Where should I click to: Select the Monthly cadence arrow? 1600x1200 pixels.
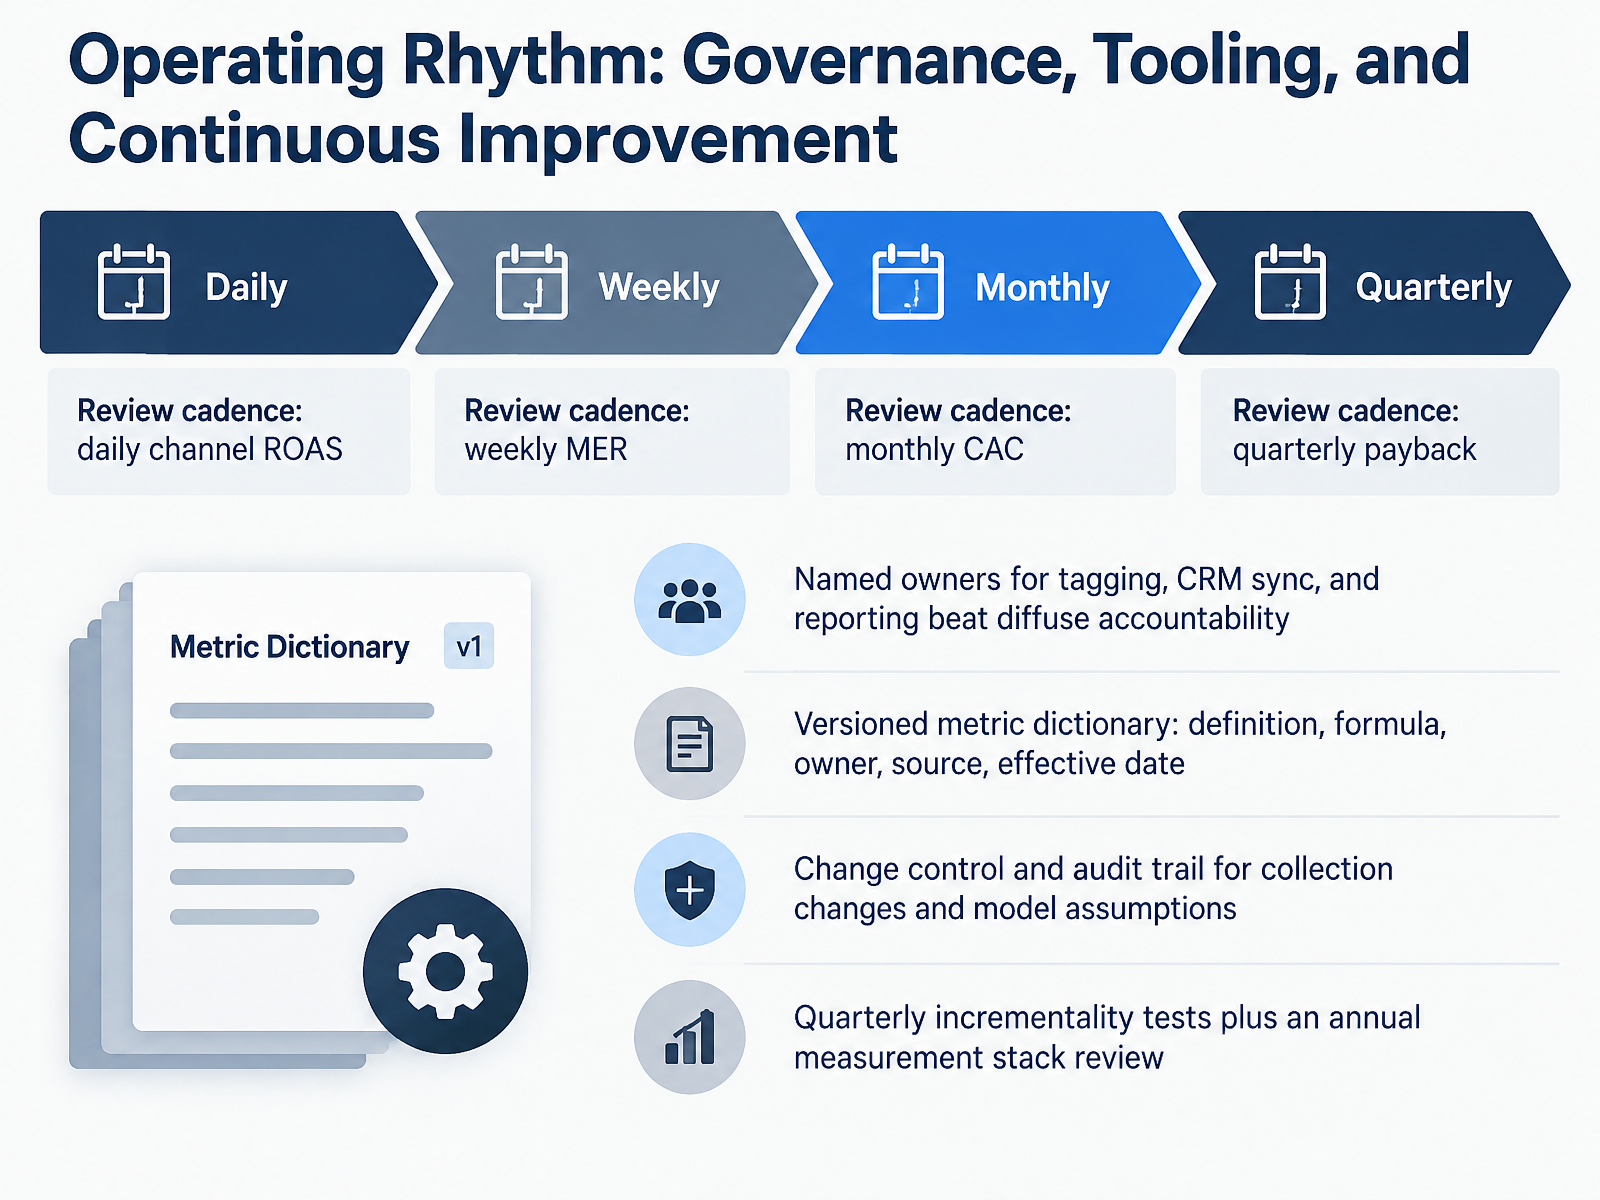(998, 283)
